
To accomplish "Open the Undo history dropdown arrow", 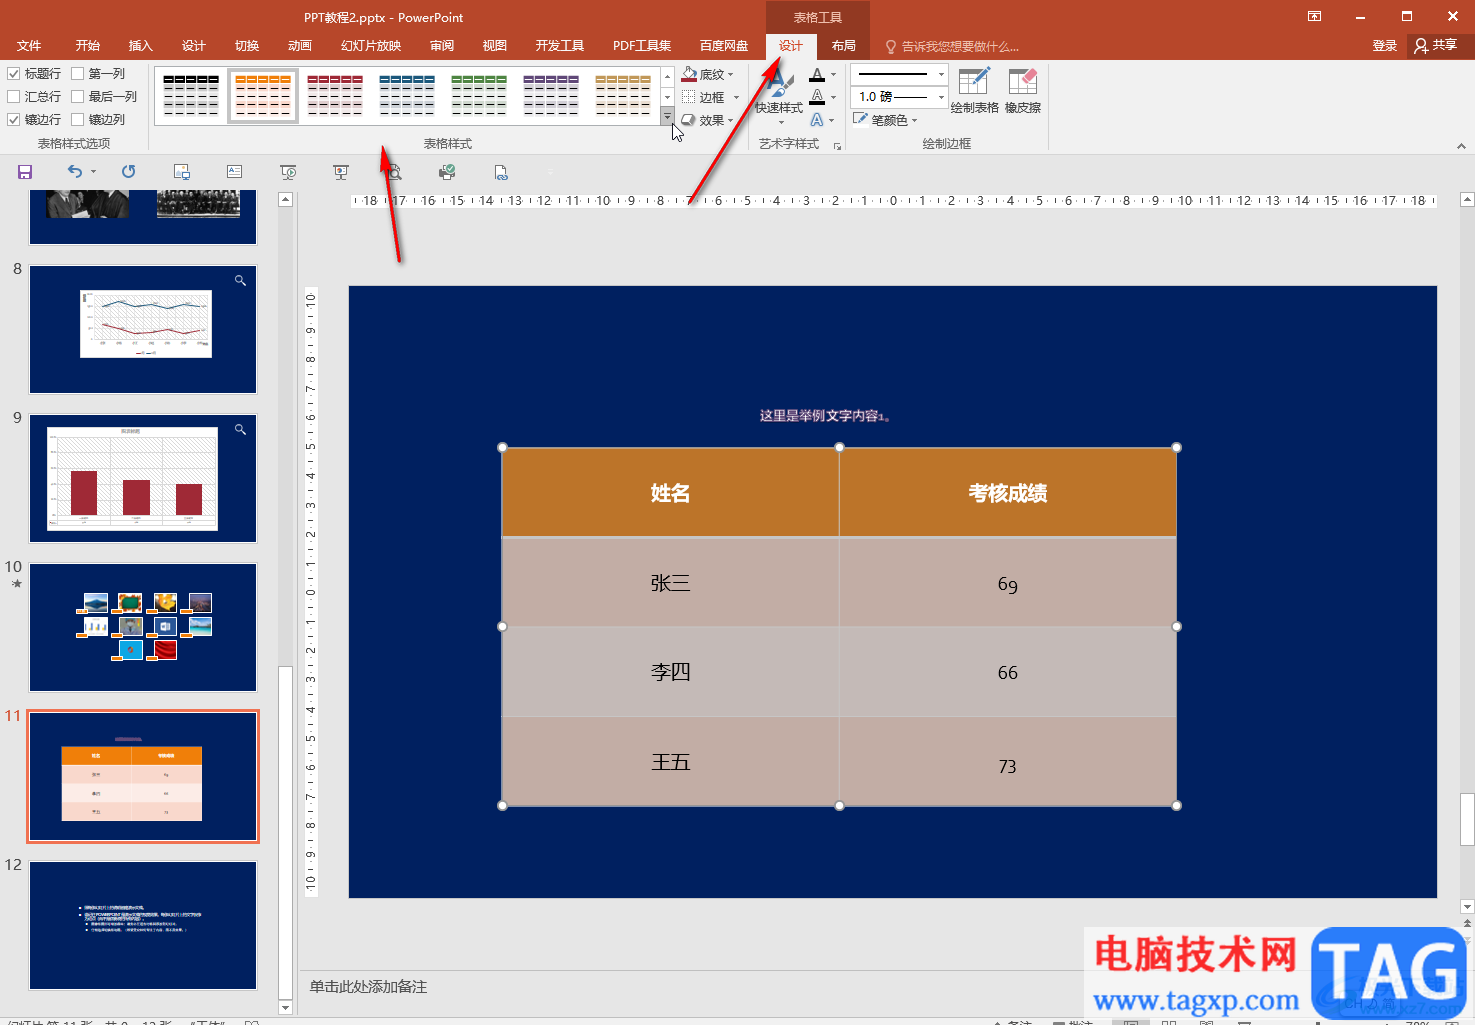I will [94, 172].
